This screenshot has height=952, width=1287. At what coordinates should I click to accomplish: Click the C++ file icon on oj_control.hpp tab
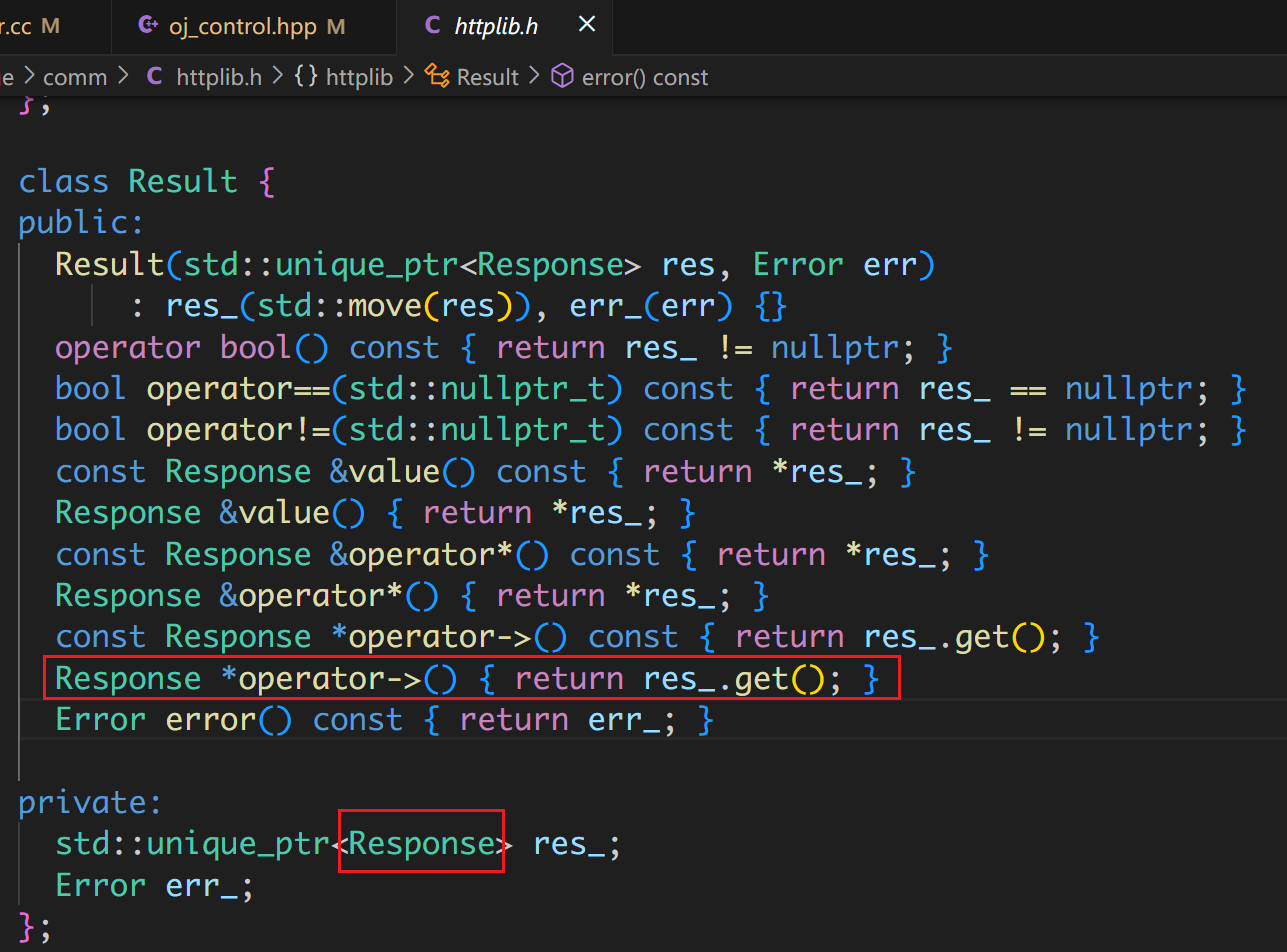148,26
